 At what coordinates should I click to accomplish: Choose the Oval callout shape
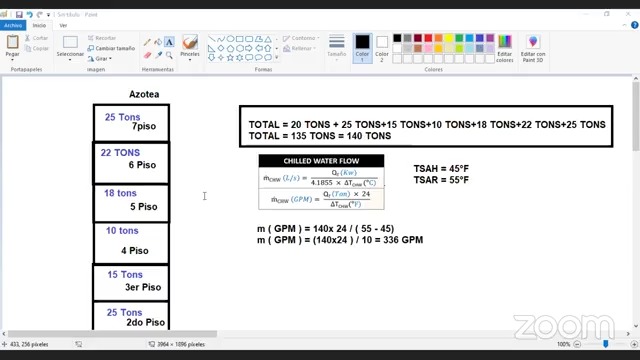pos(259,58)
